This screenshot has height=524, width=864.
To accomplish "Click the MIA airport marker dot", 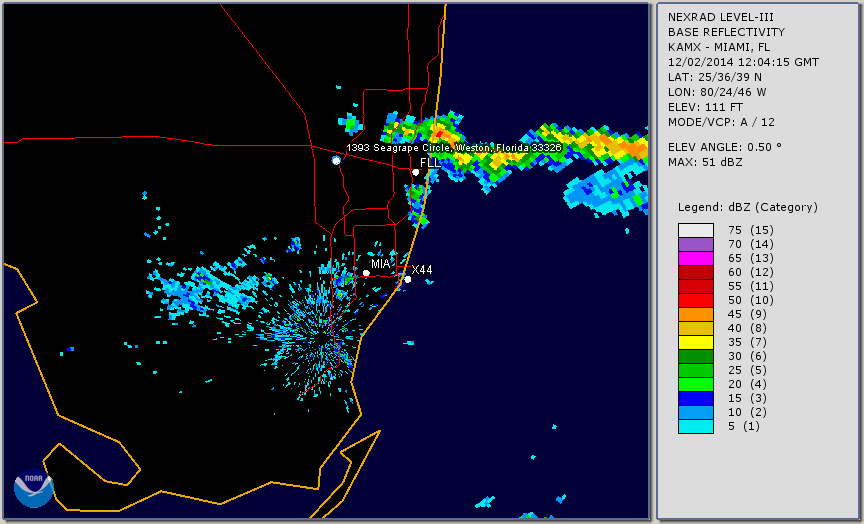I will (366, 273).
